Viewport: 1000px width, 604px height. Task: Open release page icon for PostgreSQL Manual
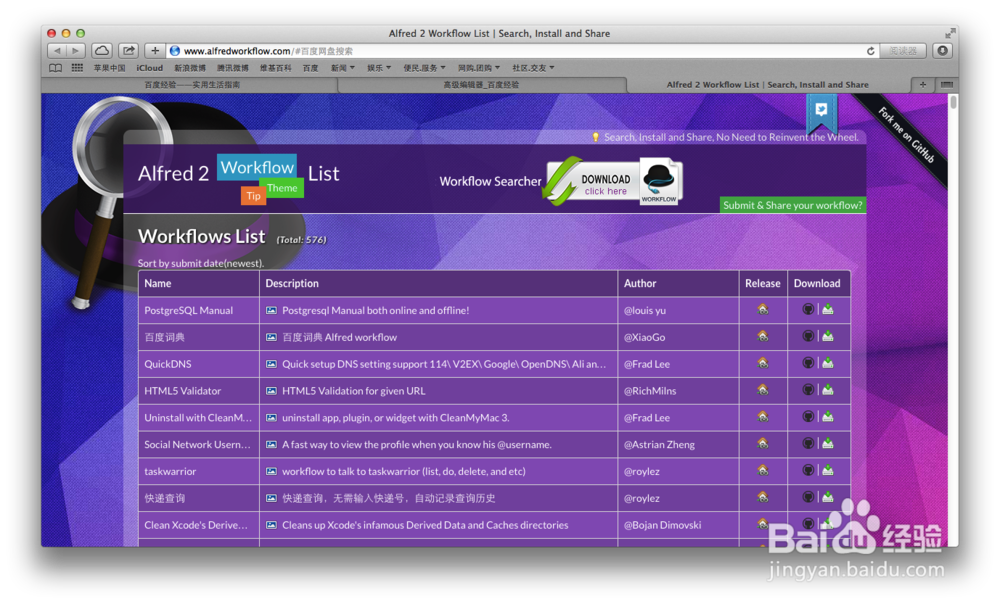pyautogui.click(x=763, y=310)
